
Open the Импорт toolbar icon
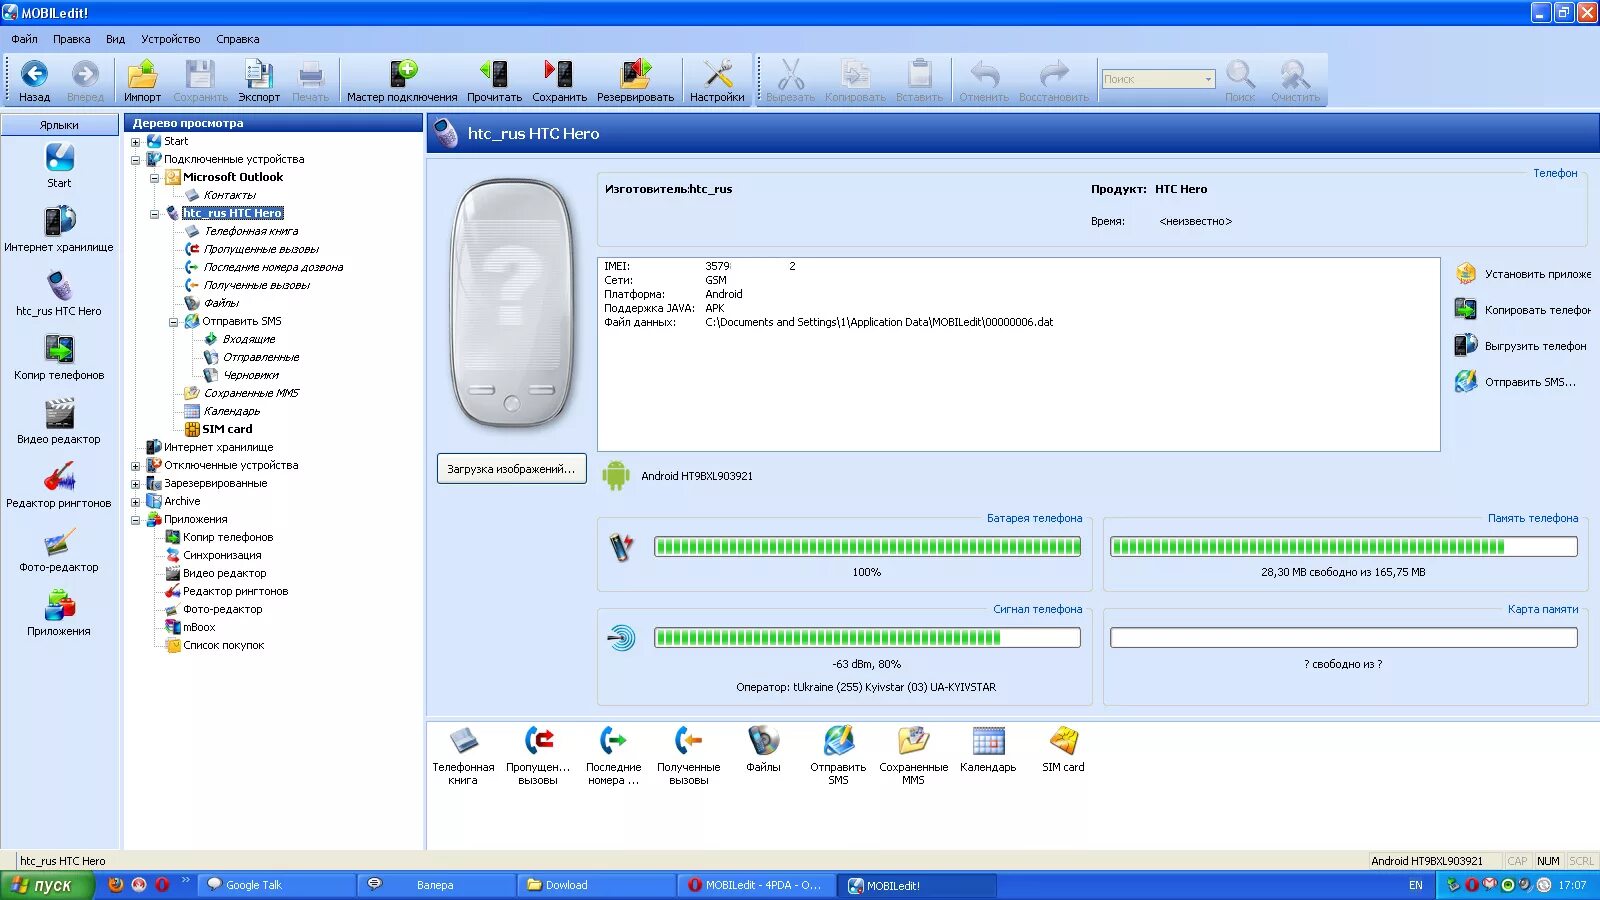pyautogui.click(x=142, y=74)
